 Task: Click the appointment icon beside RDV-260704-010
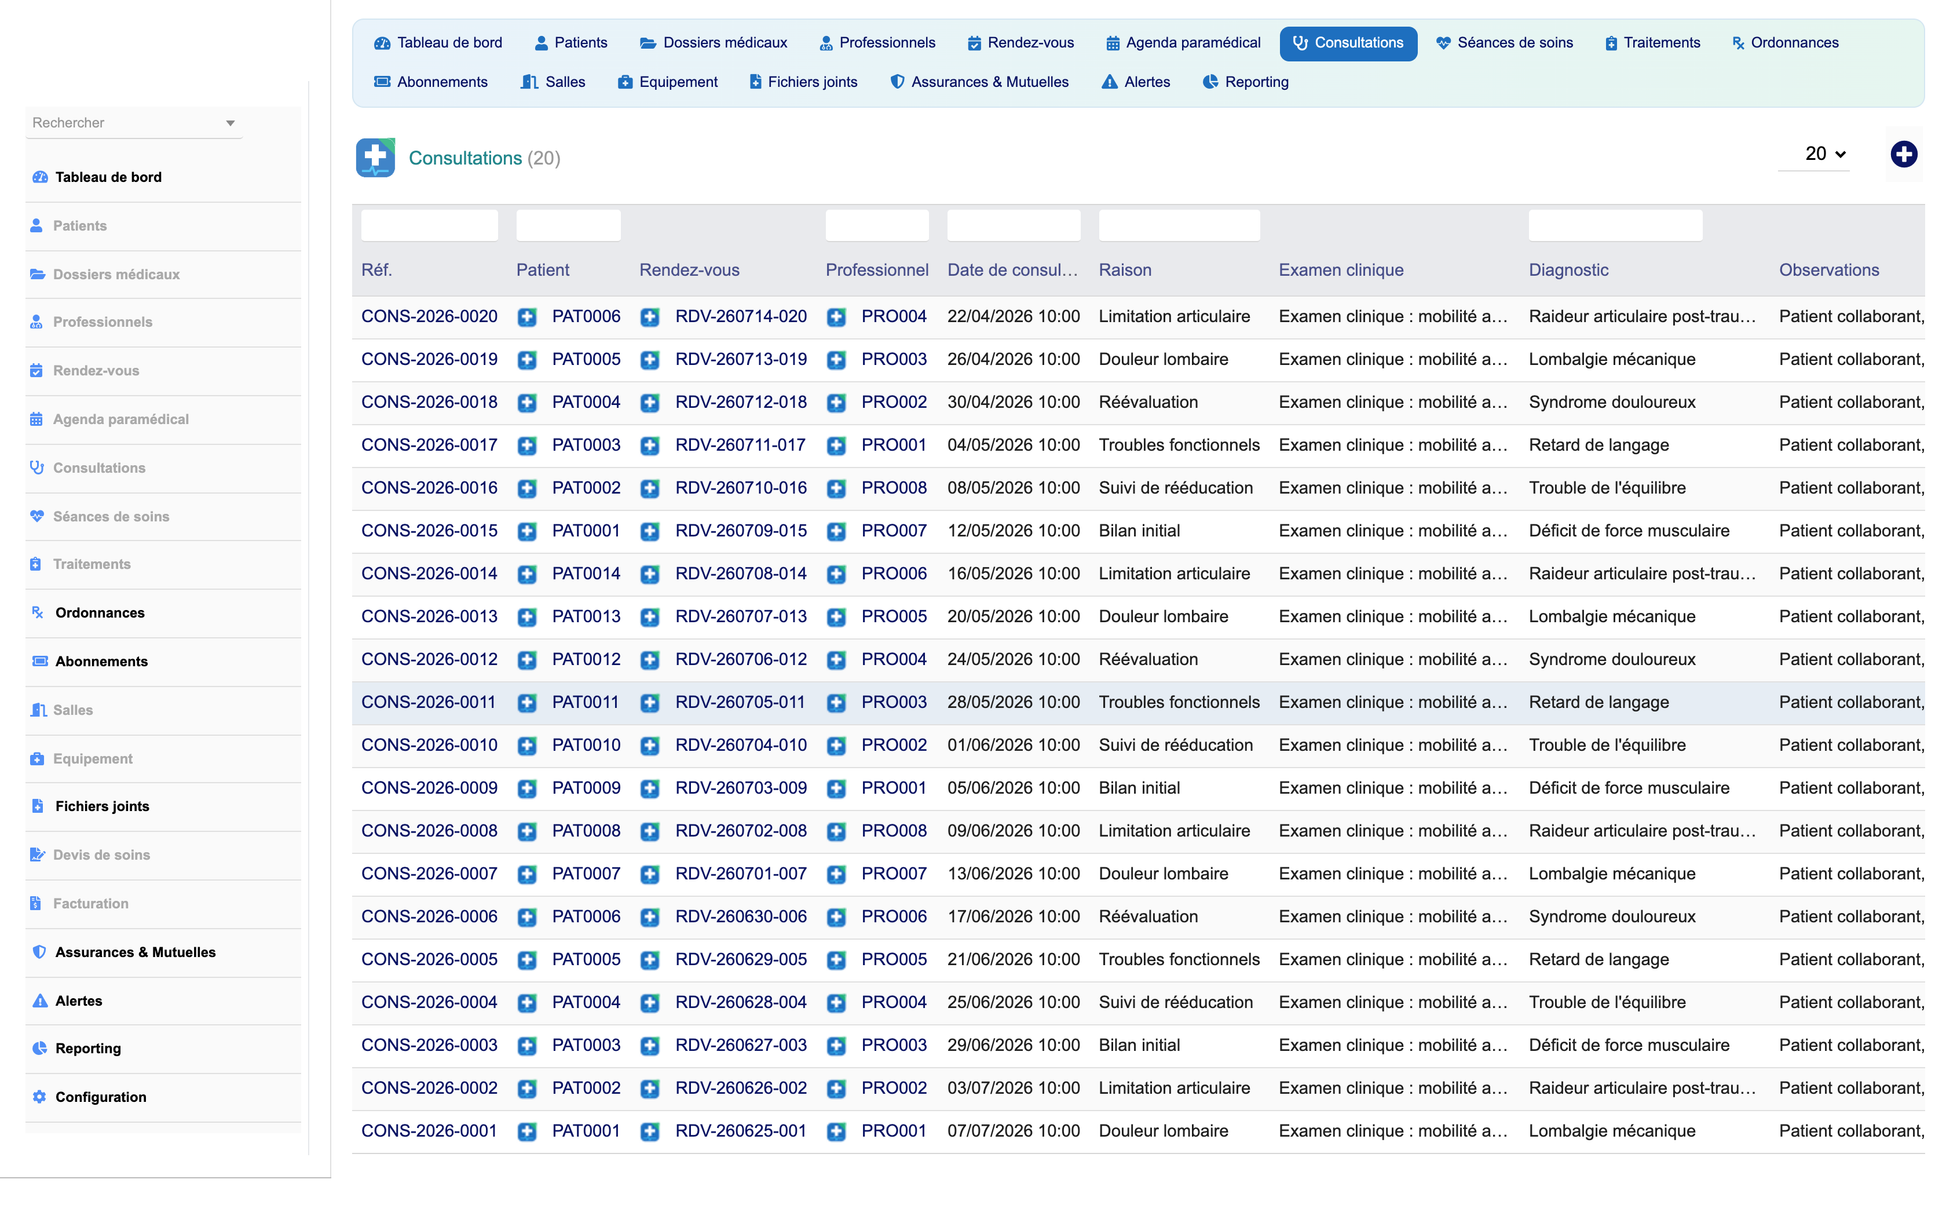click(650, 746)
